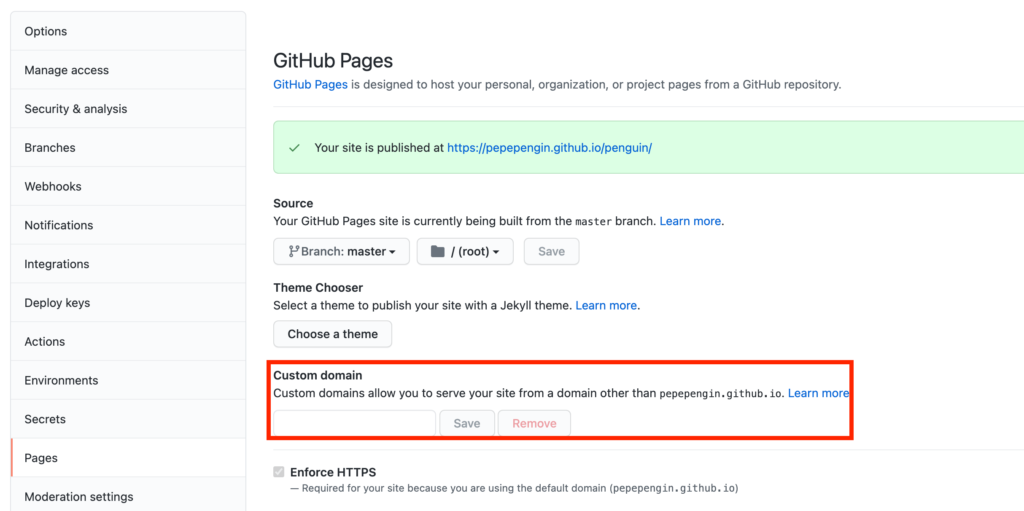Screen dimensions: 1024x511
Task: Open the Branch: master dropdown
Action: pyautogui.click(x=342, y=252)
